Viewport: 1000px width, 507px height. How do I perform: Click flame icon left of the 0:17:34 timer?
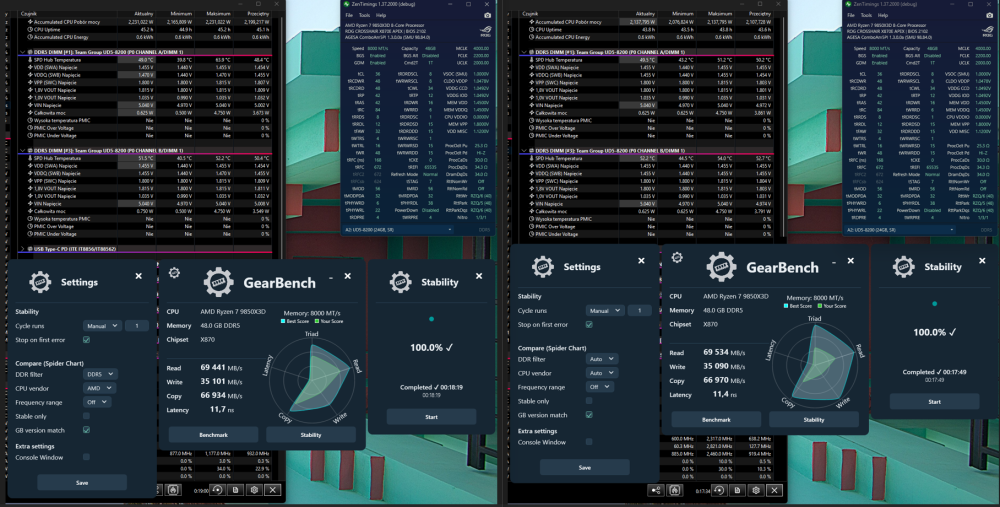click(675, 490)
